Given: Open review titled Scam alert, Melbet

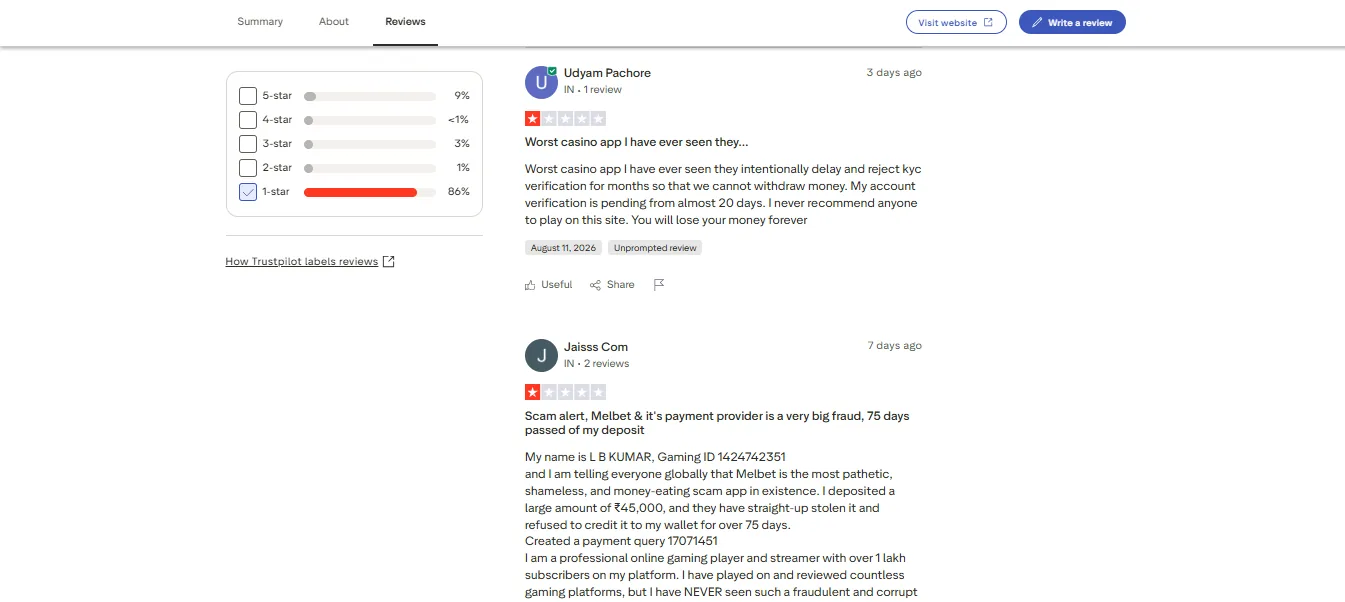Looking at the screenshot, I should coord(717,423).
